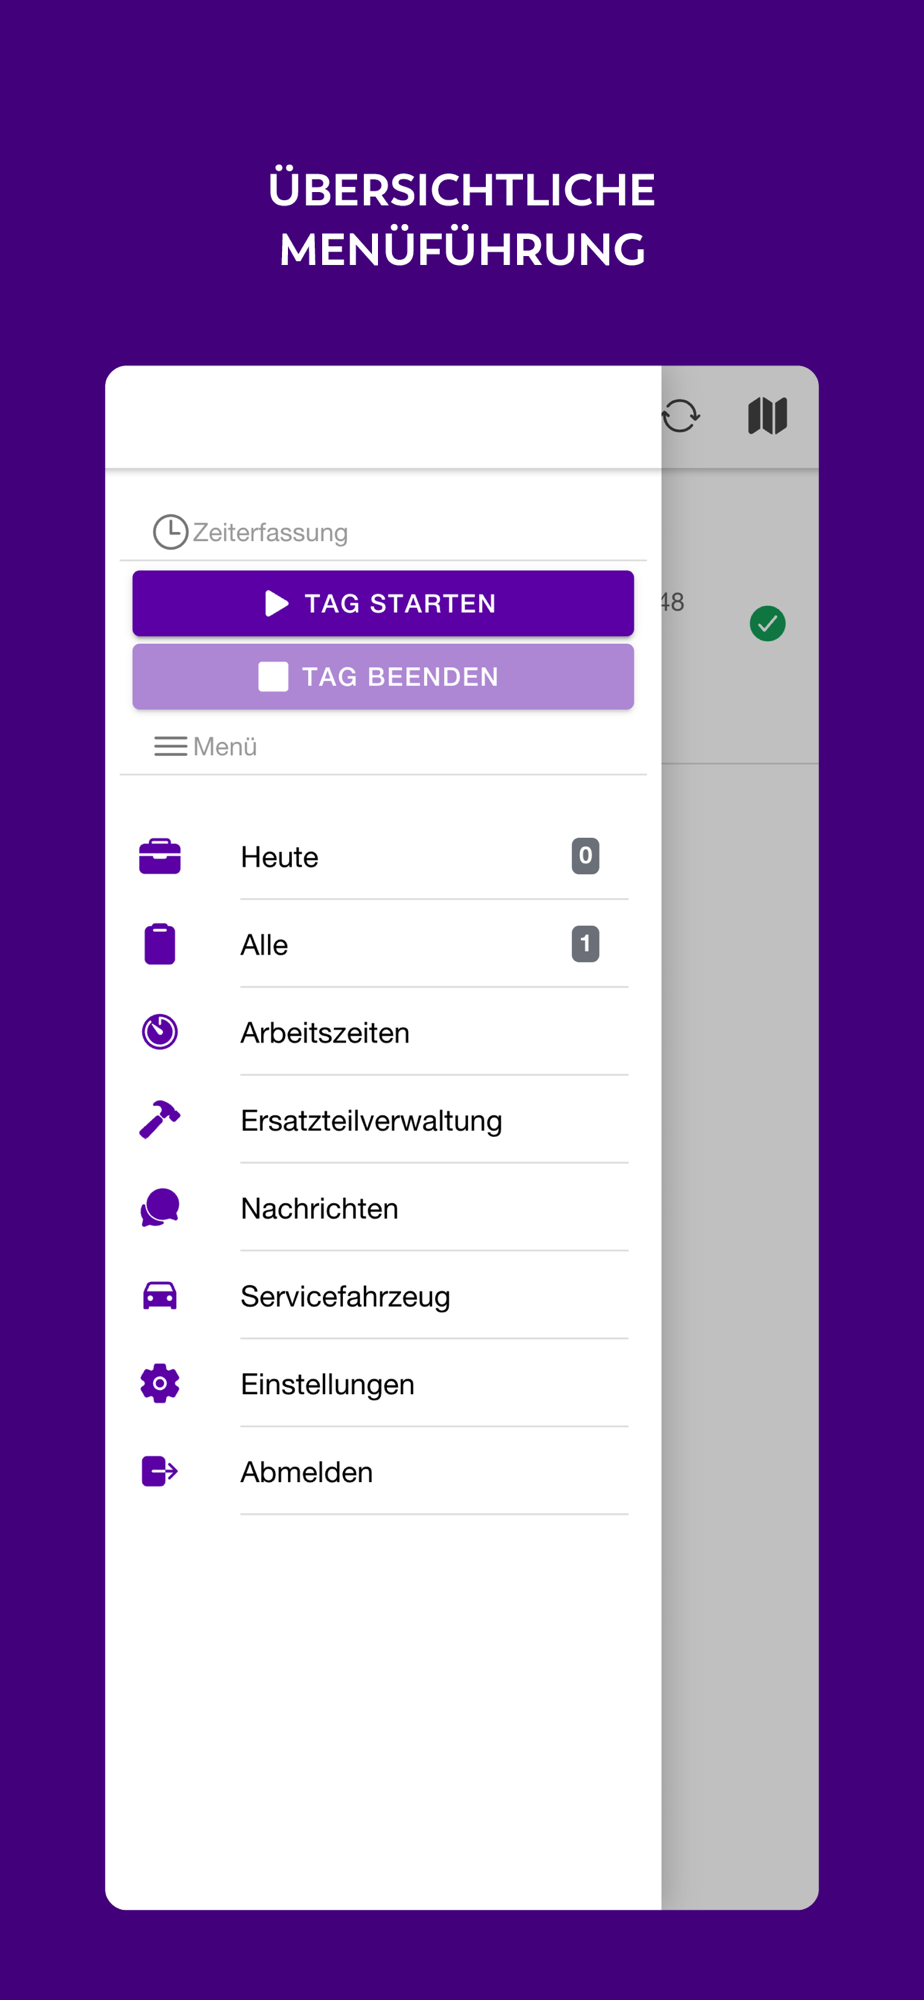
Task: Click the logout arrow icon
Action: click(x=160, y=1472)
